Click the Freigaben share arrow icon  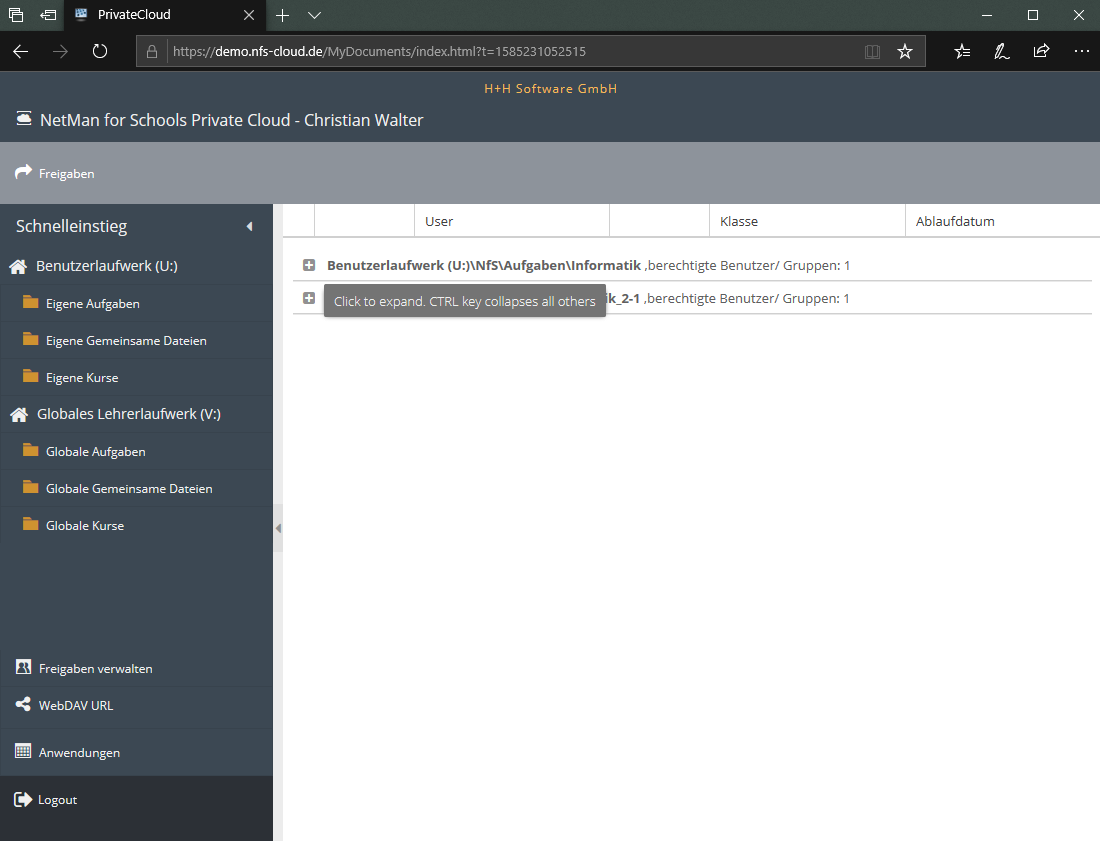[24, 173]
